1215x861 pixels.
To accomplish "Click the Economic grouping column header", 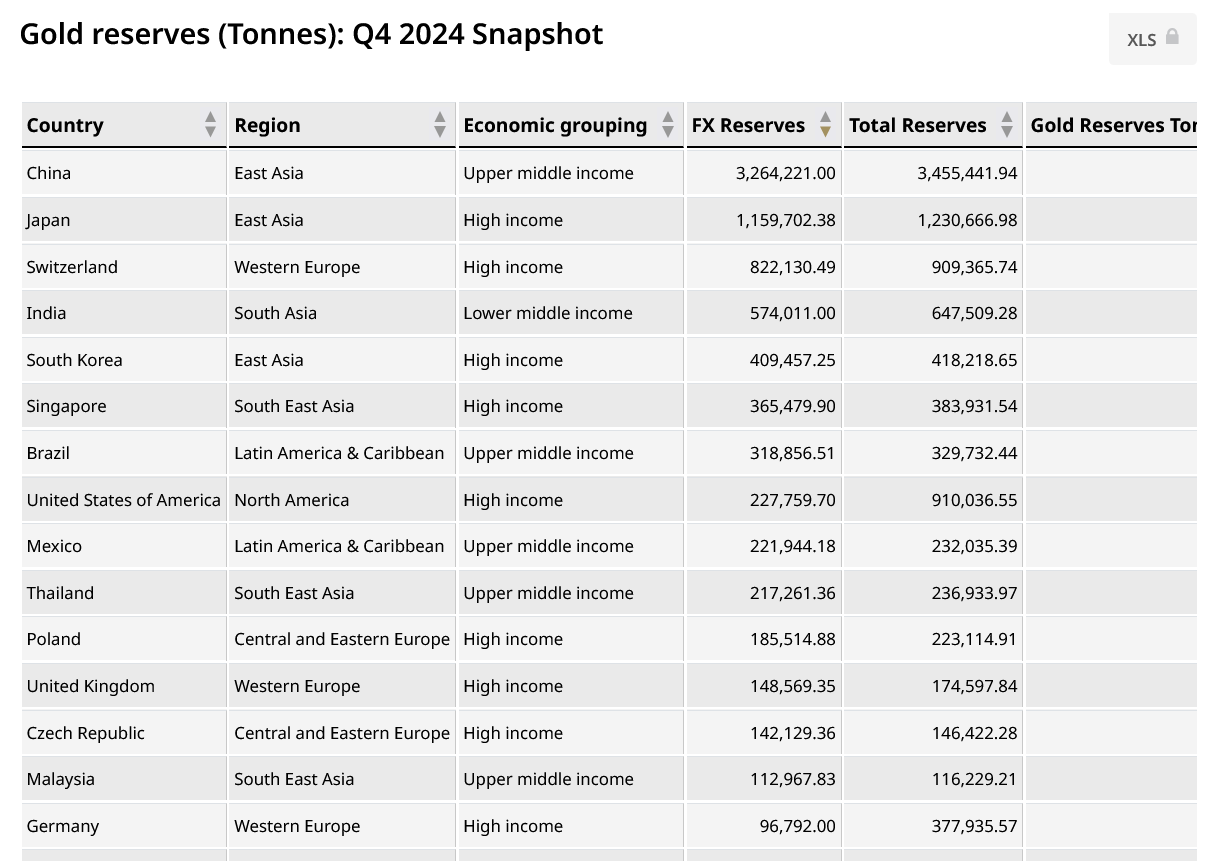I will click(555, 125).
